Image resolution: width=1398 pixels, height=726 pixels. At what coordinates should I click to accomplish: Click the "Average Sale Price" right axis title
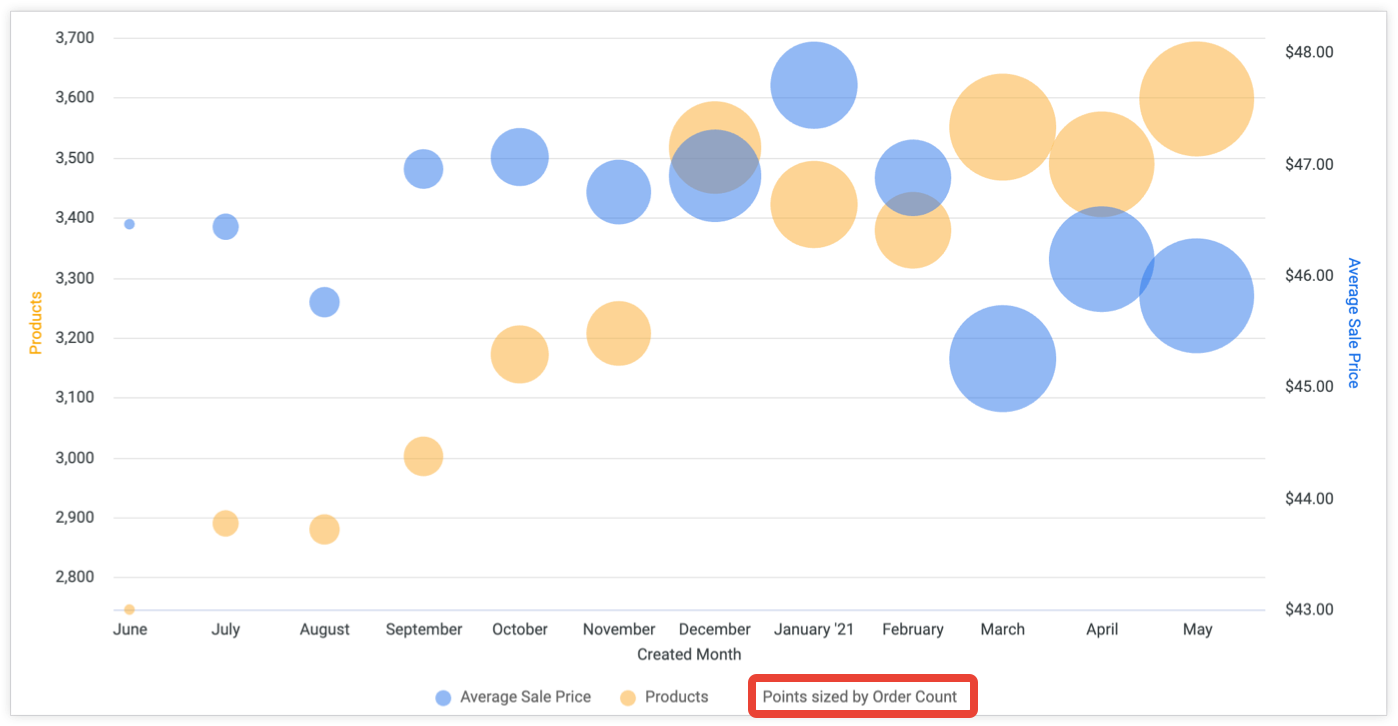1353,323
